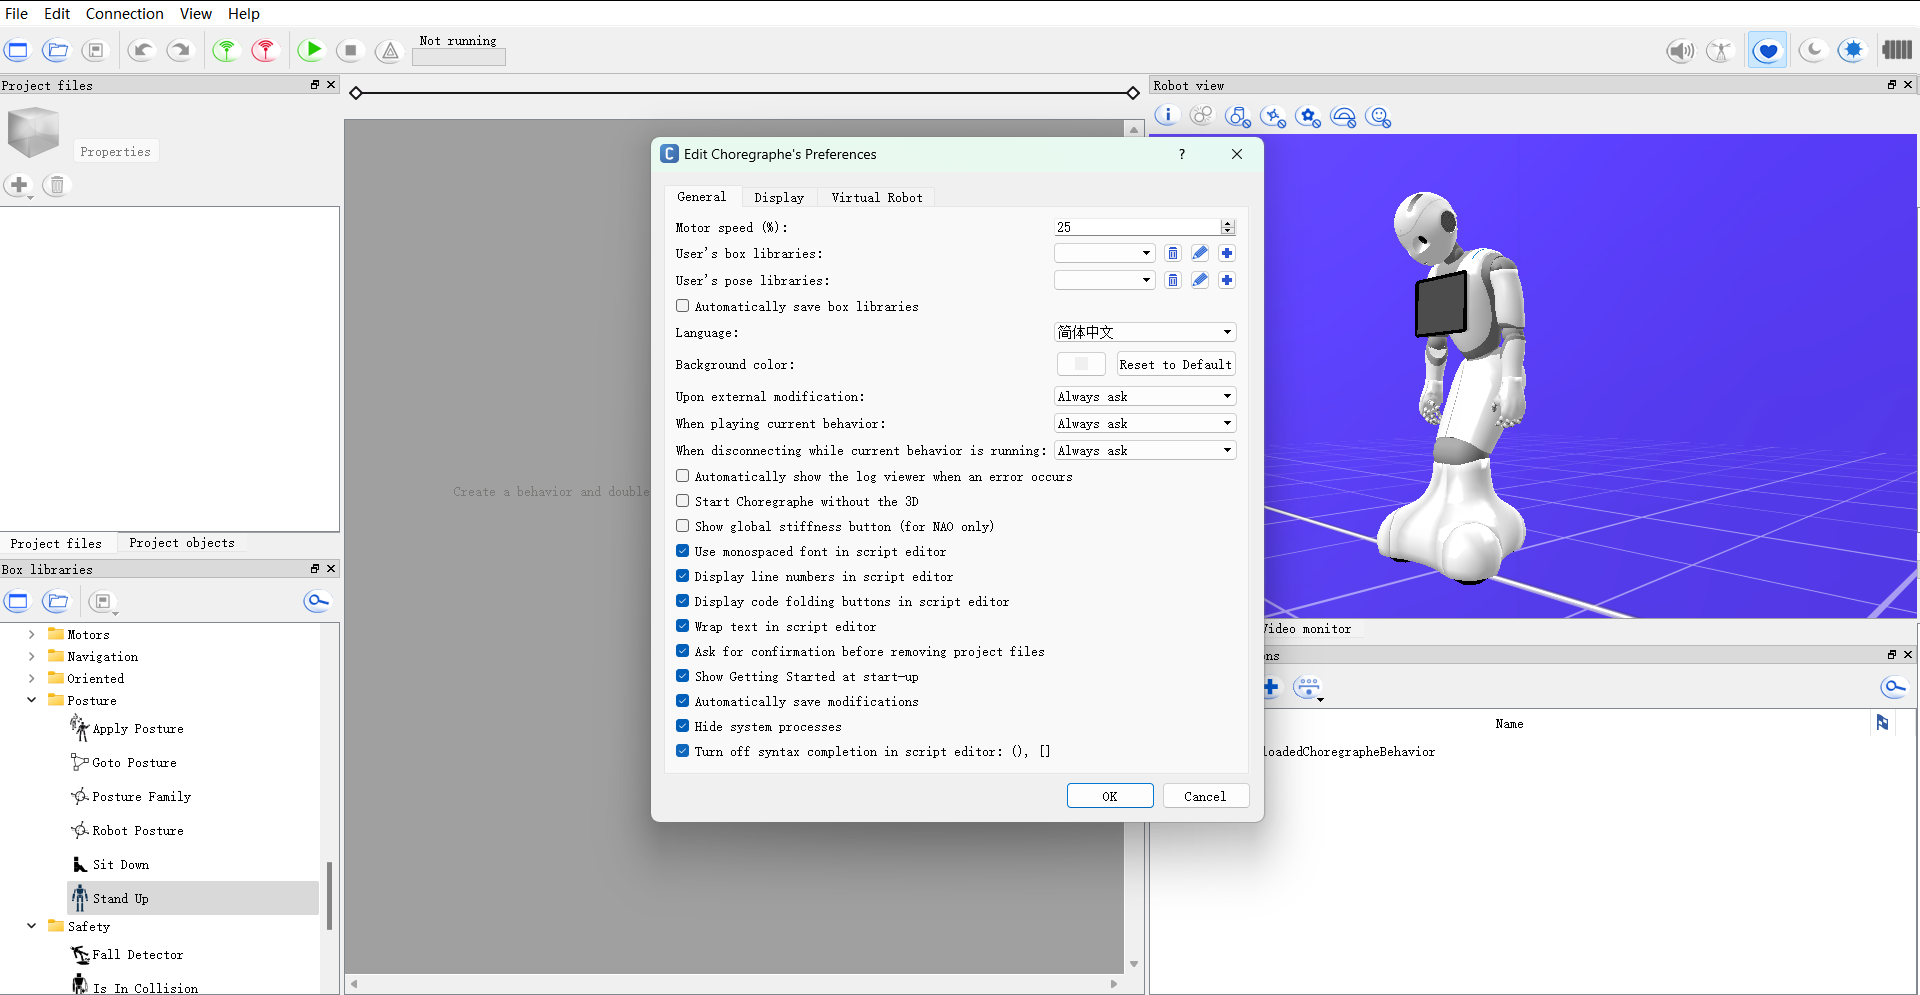Click the sun wake up icon
Viewport: 1920px width, 995px height.
(1853, 50)
